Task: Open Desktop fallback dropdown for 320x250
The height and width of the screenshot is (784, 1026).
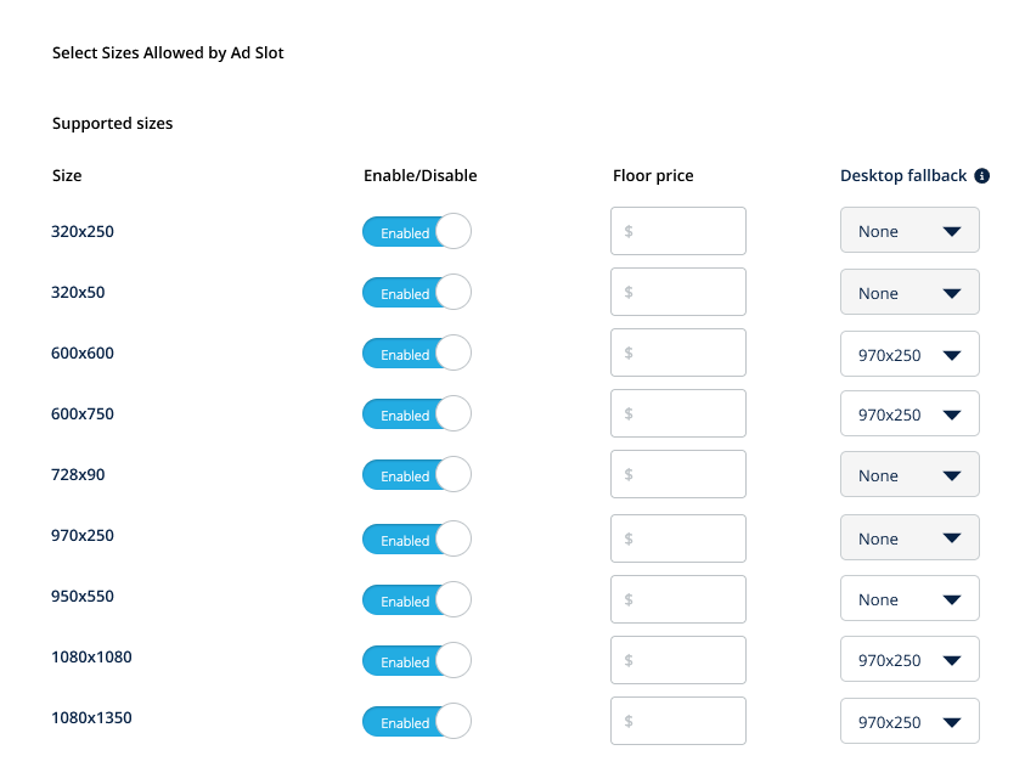Action: click(x=909, y=231)
